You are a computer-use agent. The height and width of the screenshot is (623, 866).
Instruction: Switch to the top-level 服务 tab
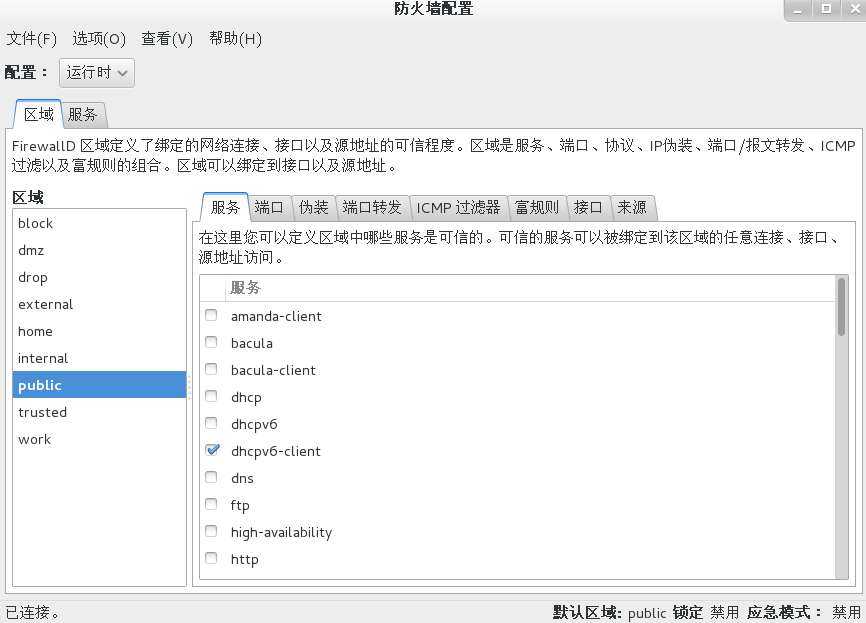[83, 115]
